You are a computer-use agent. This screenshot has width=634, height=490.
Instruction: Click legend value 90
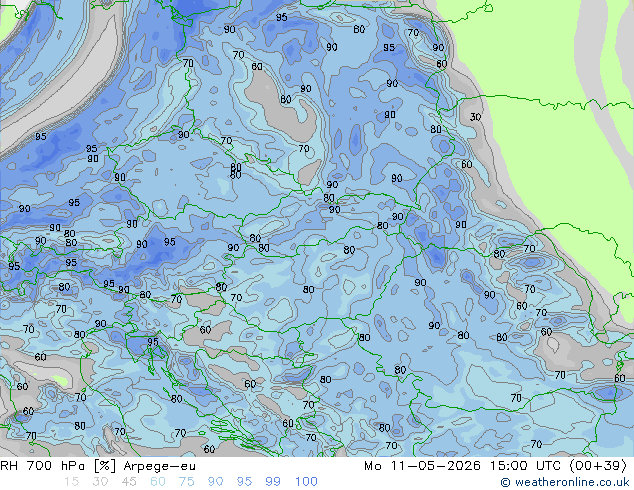tap(215, 482)
